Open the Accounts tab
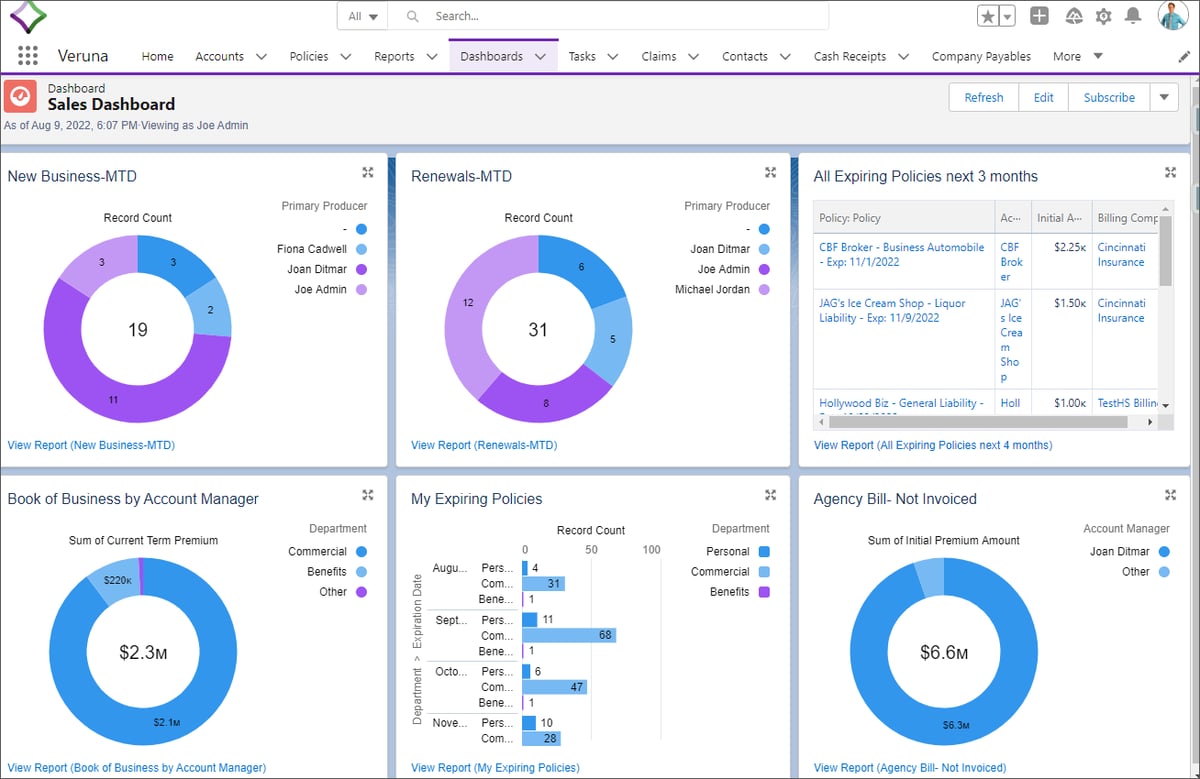 point(219,57)
